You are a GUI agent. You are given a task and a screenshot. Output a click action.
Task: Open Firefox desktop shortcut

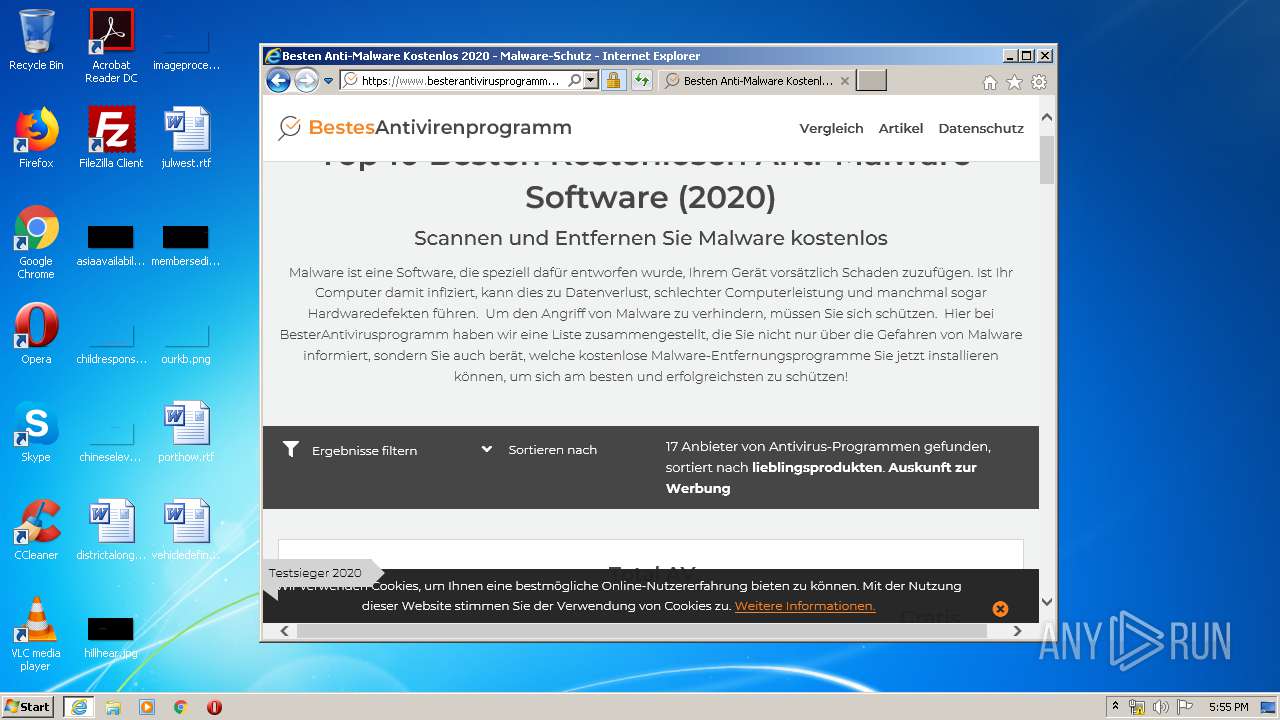click(36, 138)
